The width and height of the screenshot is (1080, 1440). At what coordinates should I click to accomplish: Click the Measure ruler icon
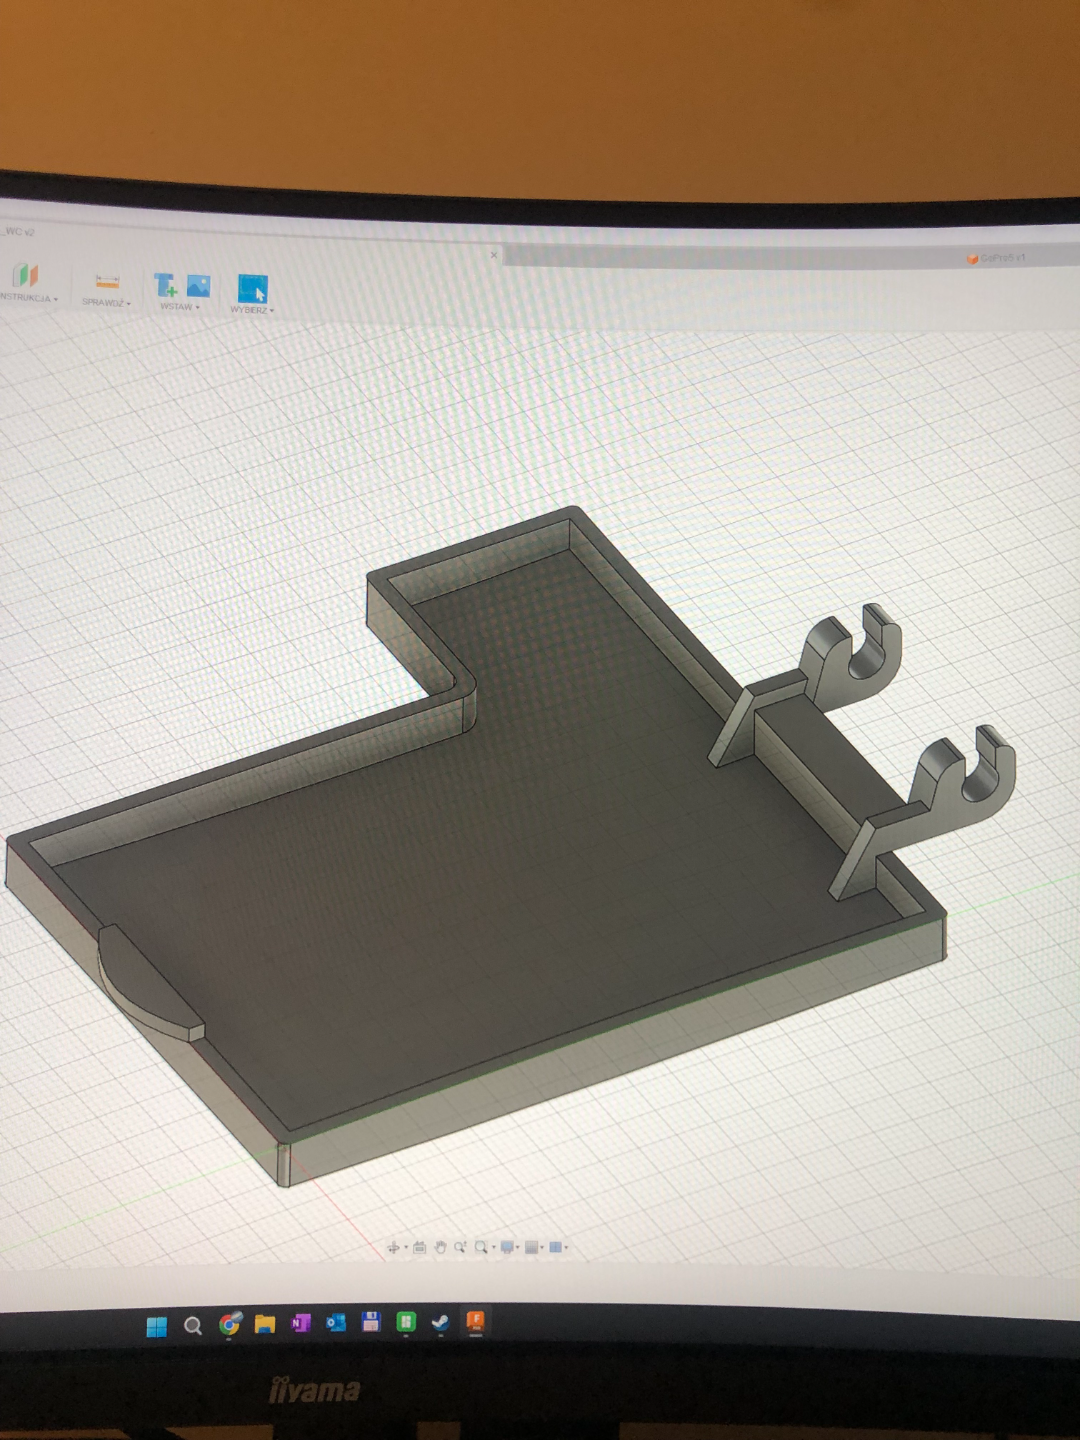pyautogui.click(x=107, y=282)
